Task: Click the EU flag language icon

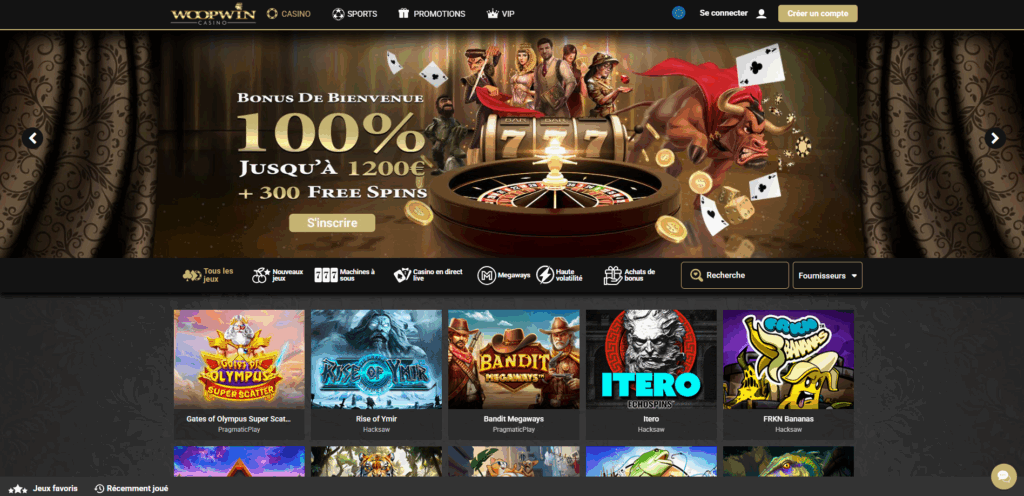Action: [x=679, y=13]
